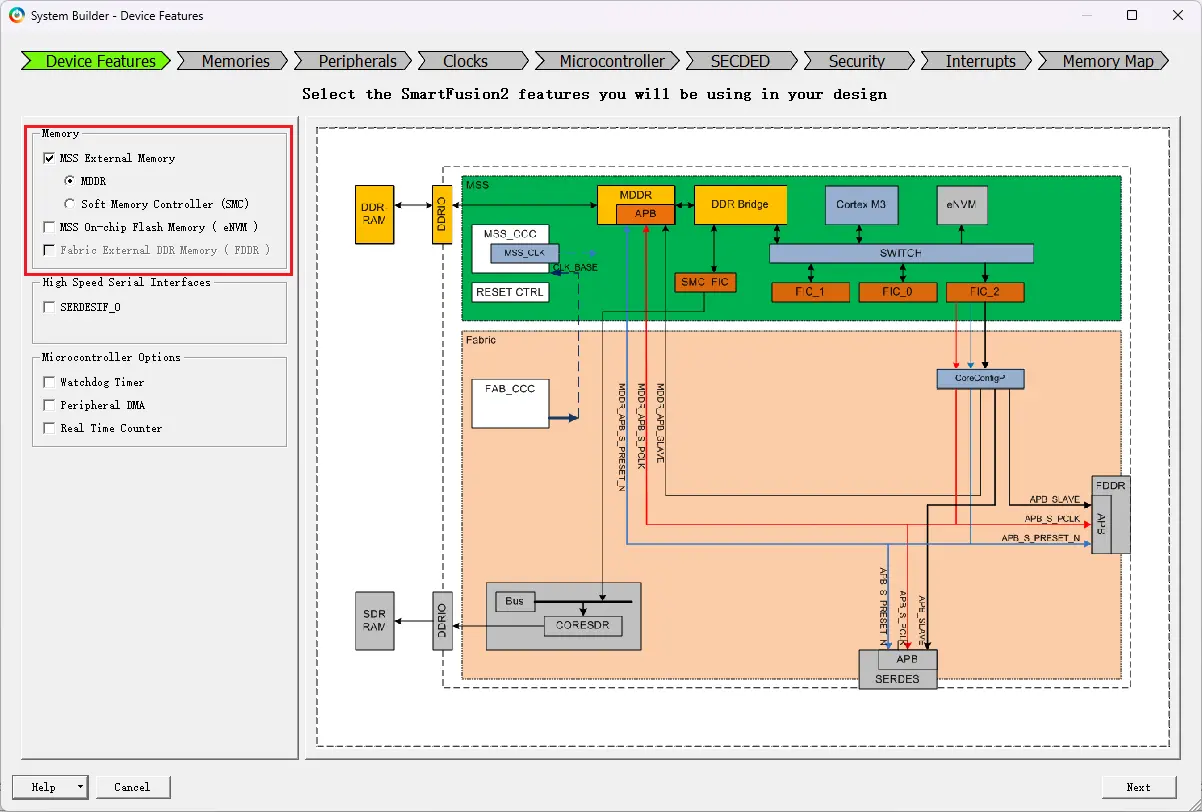Click the DDR RAM block
Viewport: 1202px width, 812px height.
[x=375, y=214]
